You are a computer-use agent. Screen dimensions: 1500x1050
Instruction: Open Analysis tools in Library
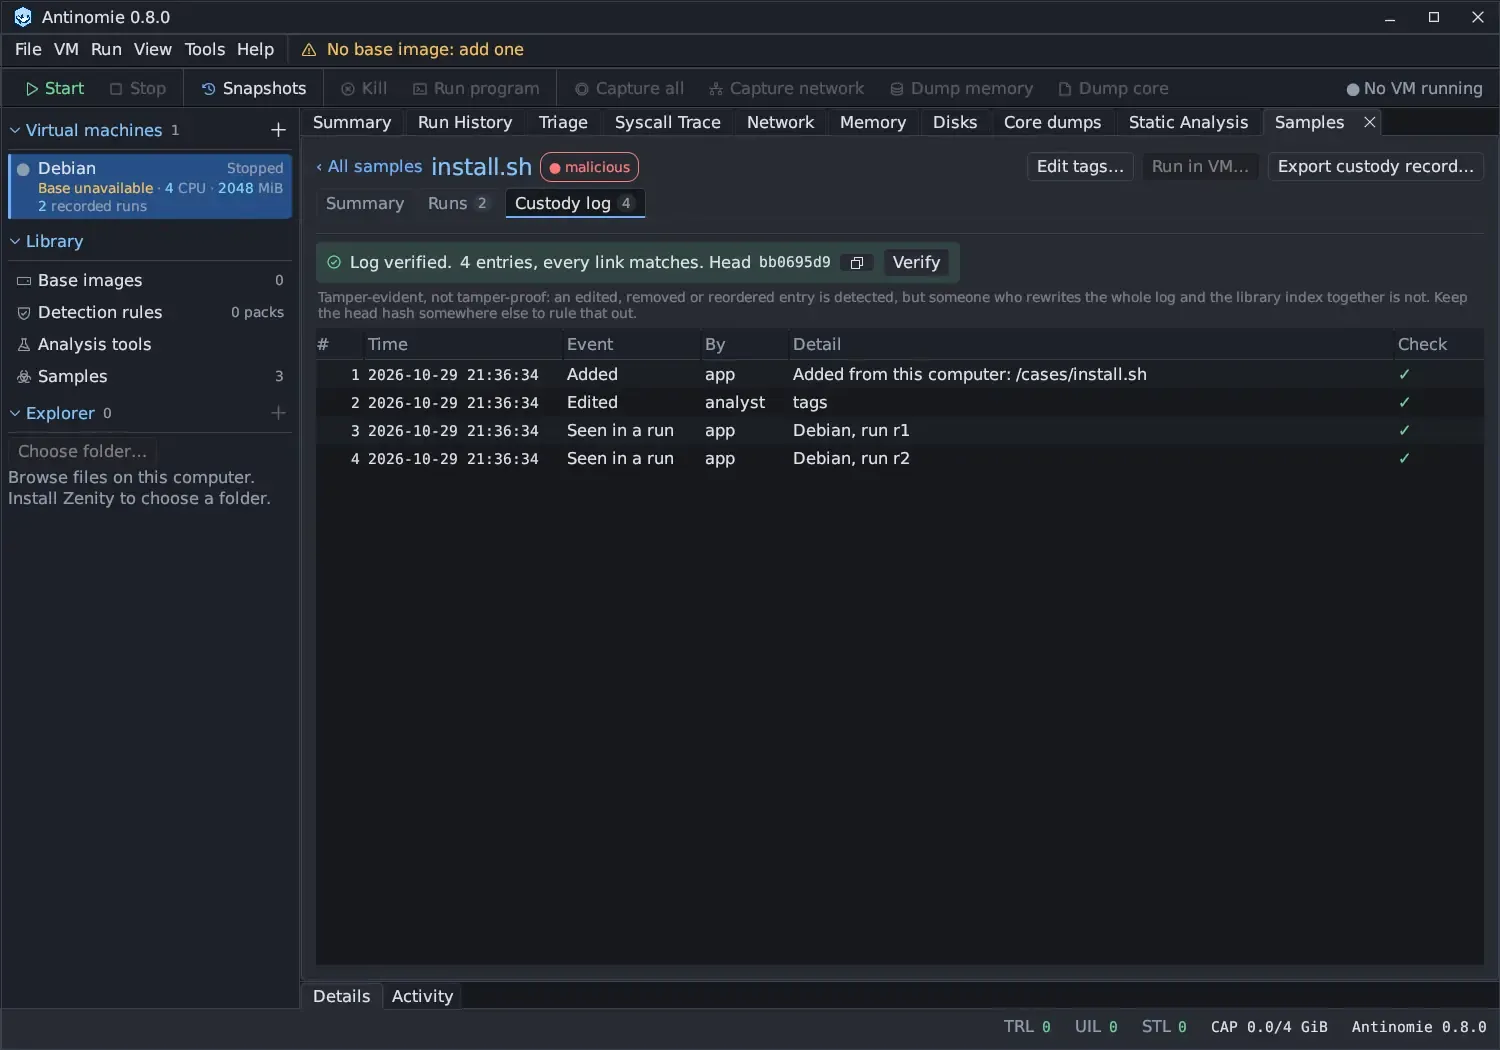[x=150, y=344]
